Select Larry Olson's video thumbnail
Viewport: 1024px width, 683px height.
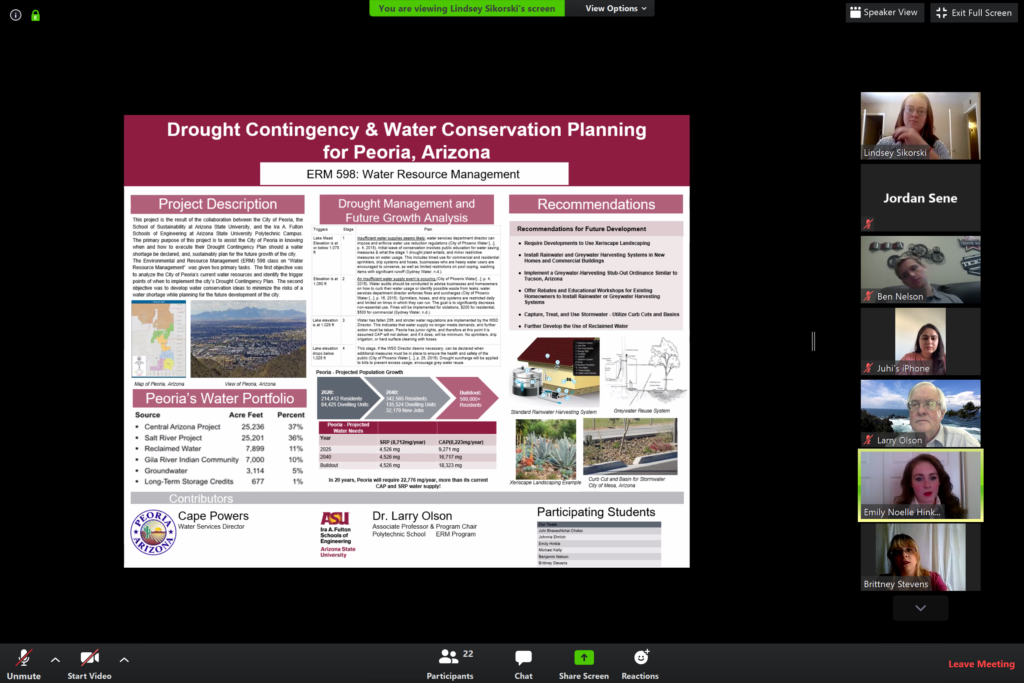point(920,413)
